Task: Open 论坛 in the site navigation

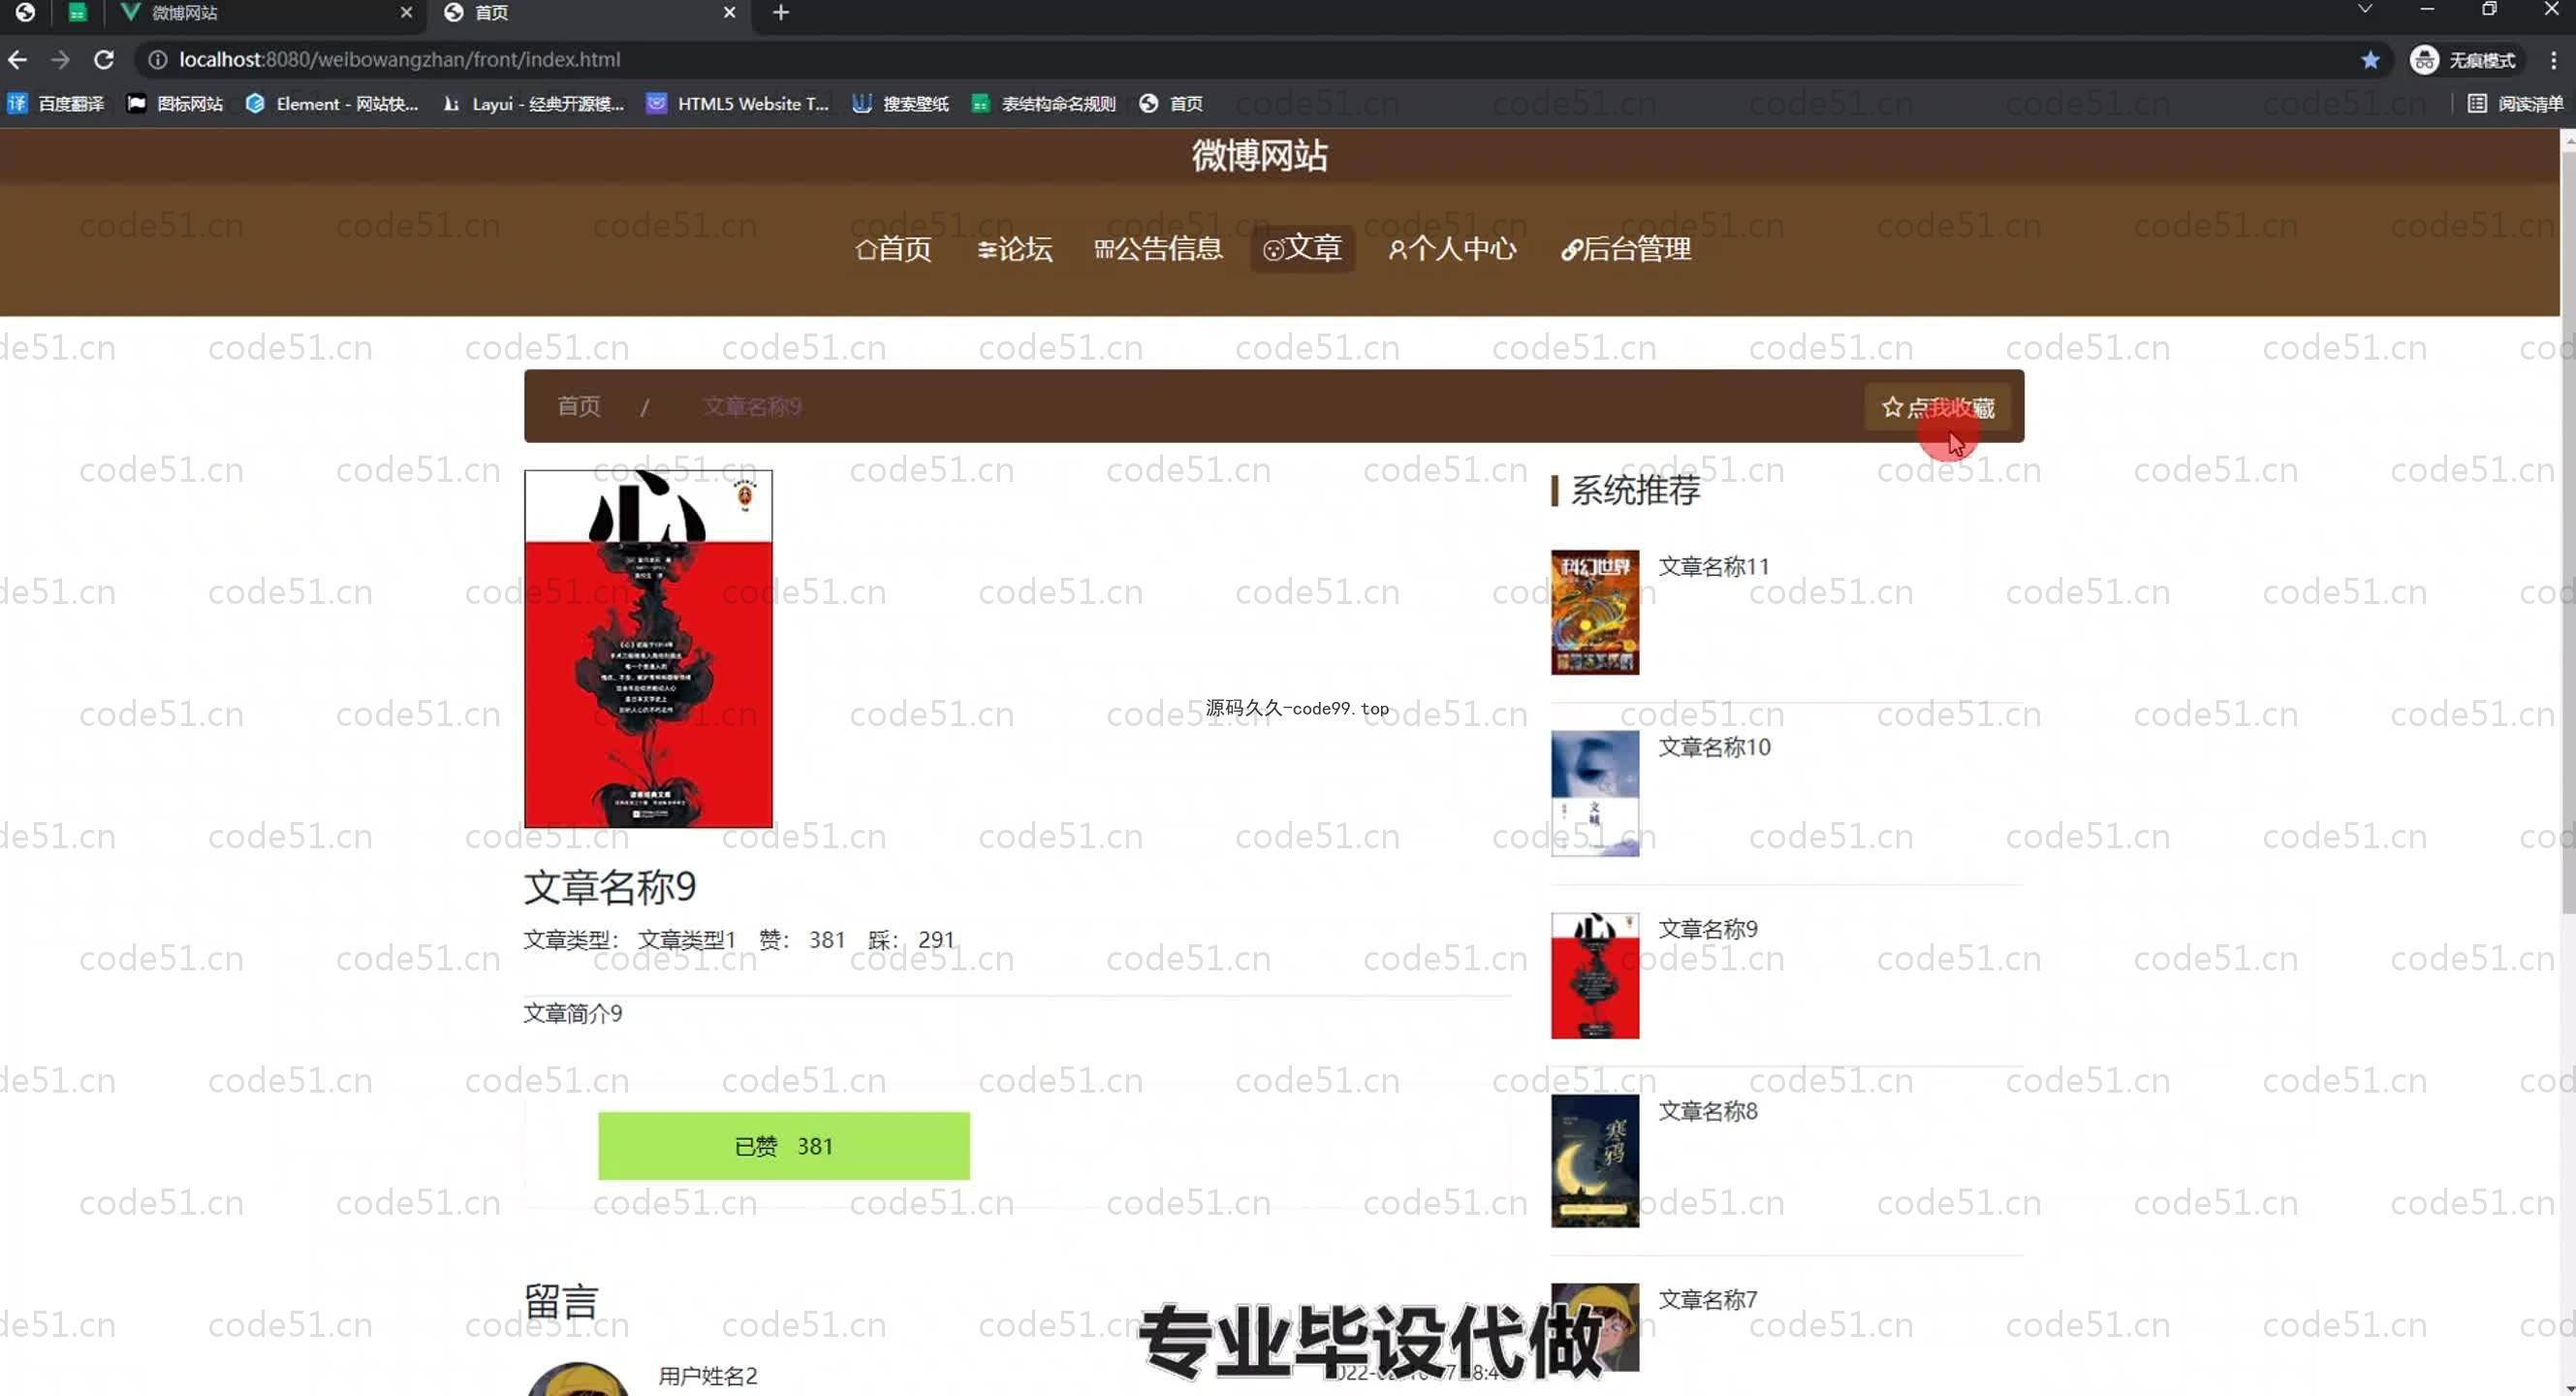Action: [1014, 249]
